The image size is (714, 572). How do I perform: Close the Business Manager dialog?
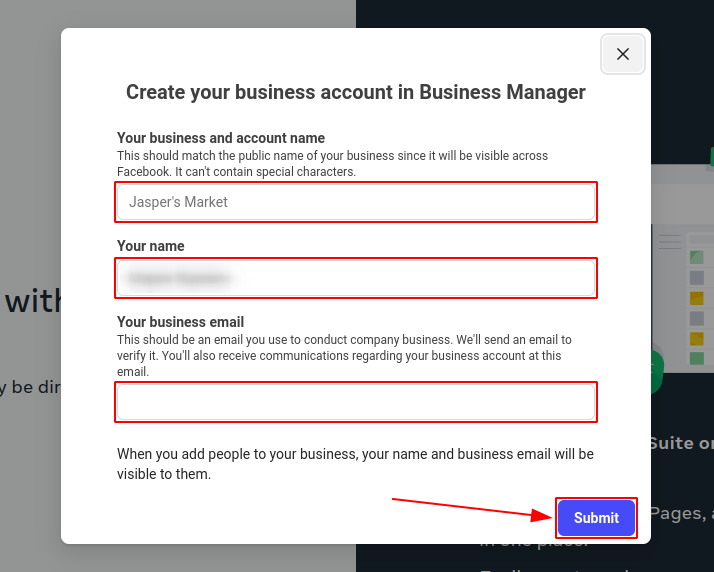tap(622, 54)
